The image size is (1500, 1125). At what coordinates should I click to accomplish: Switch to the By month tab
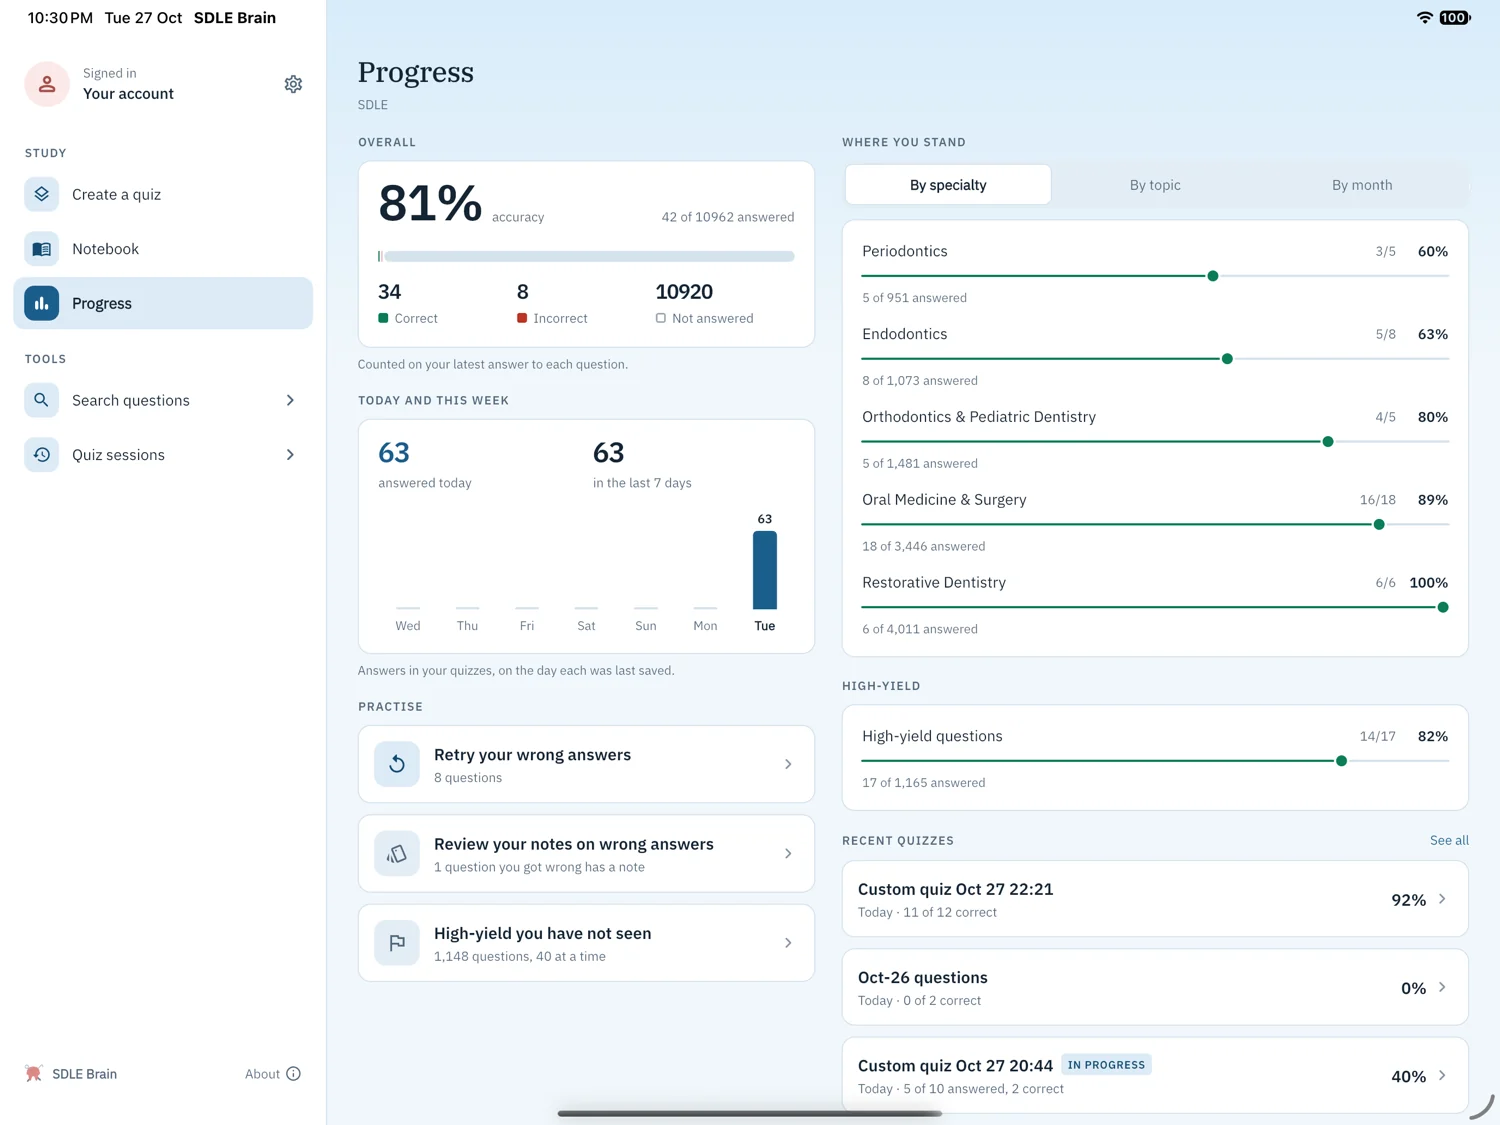point(1362,185)
